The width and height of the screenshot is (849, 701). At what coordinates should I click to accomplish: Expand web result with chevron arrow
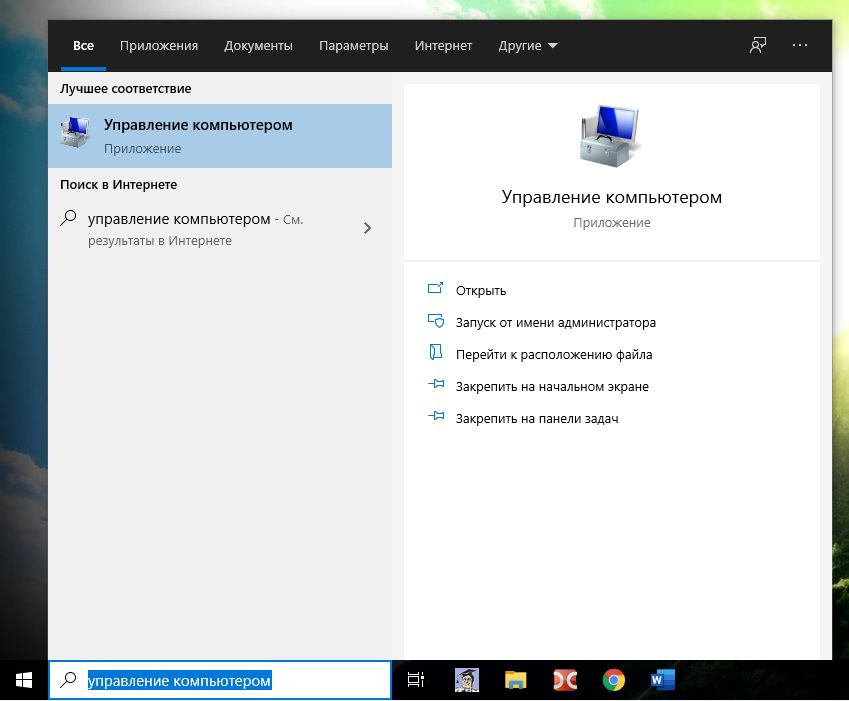368,228
